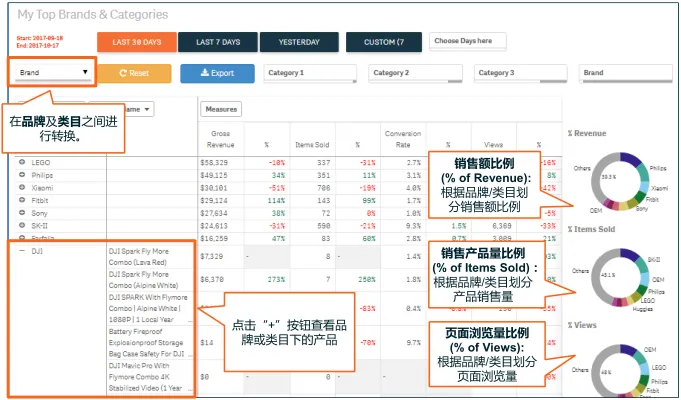Select DJI Spark Fly More Combo (Lava Red)
This screenshot has height=400, width=681.
[139, 257]
